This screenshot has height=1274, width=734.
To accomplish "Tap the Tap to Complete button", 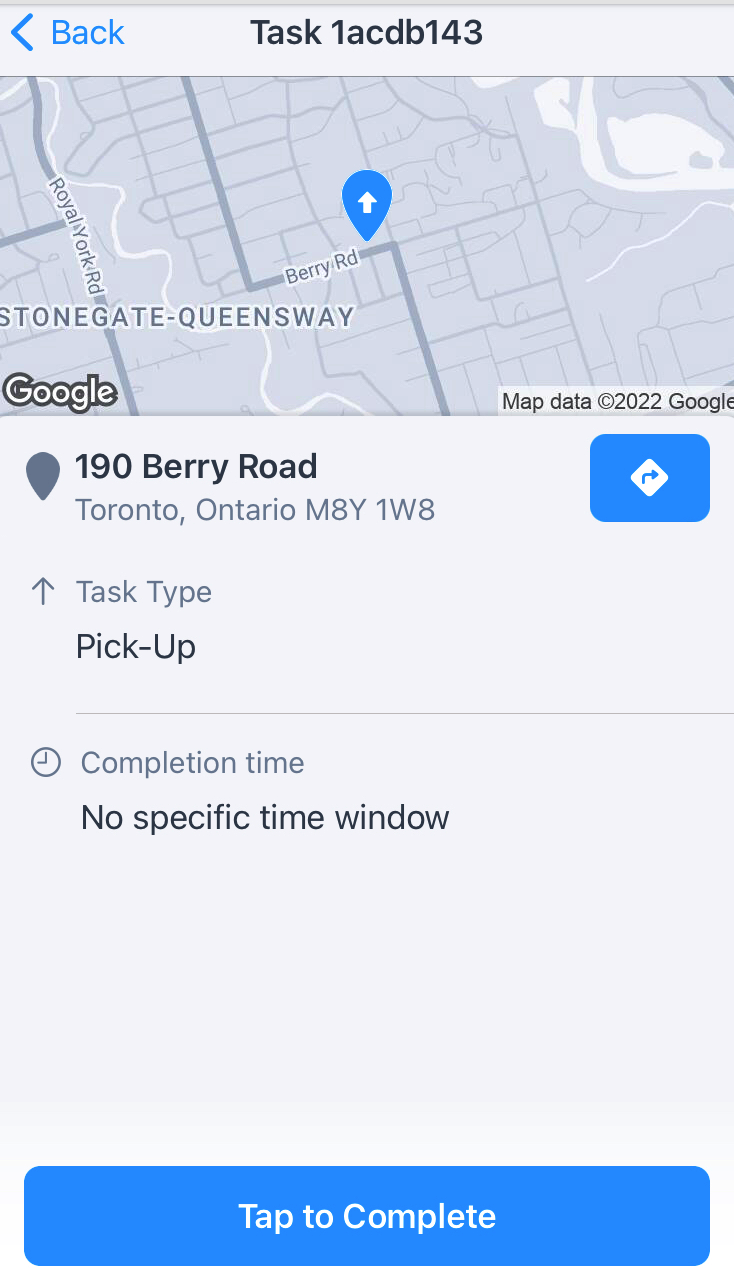I will click(367, 1216).
